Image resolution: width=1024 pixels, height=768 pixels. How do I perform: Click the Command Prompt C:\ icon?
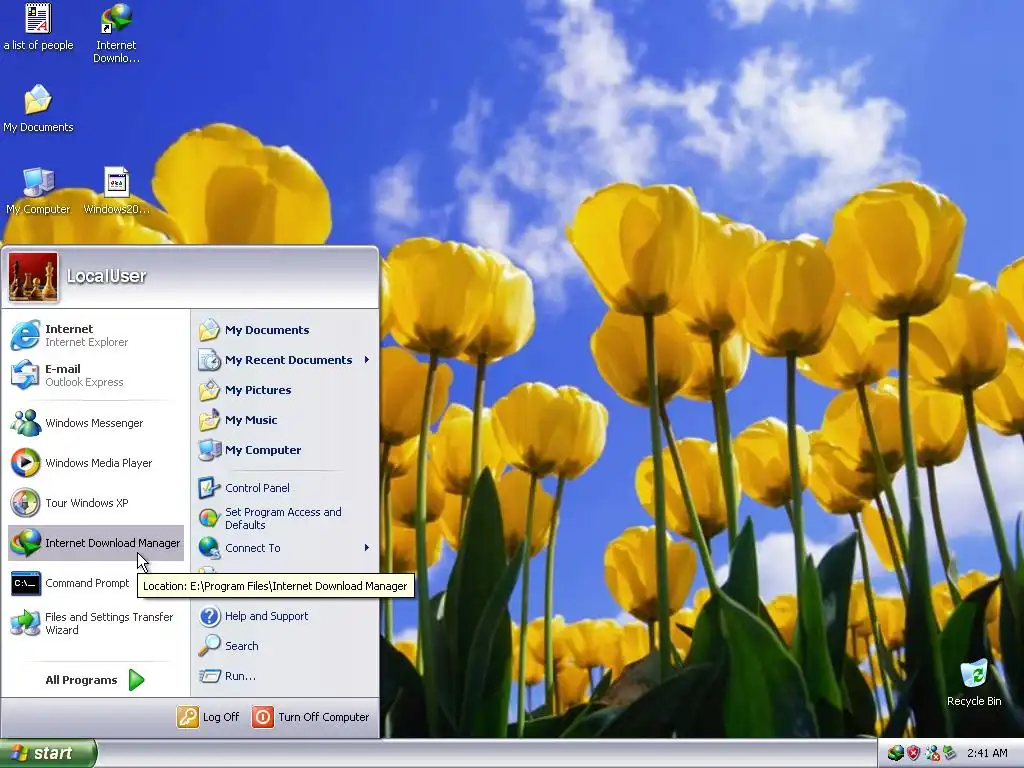pos(25,583)
